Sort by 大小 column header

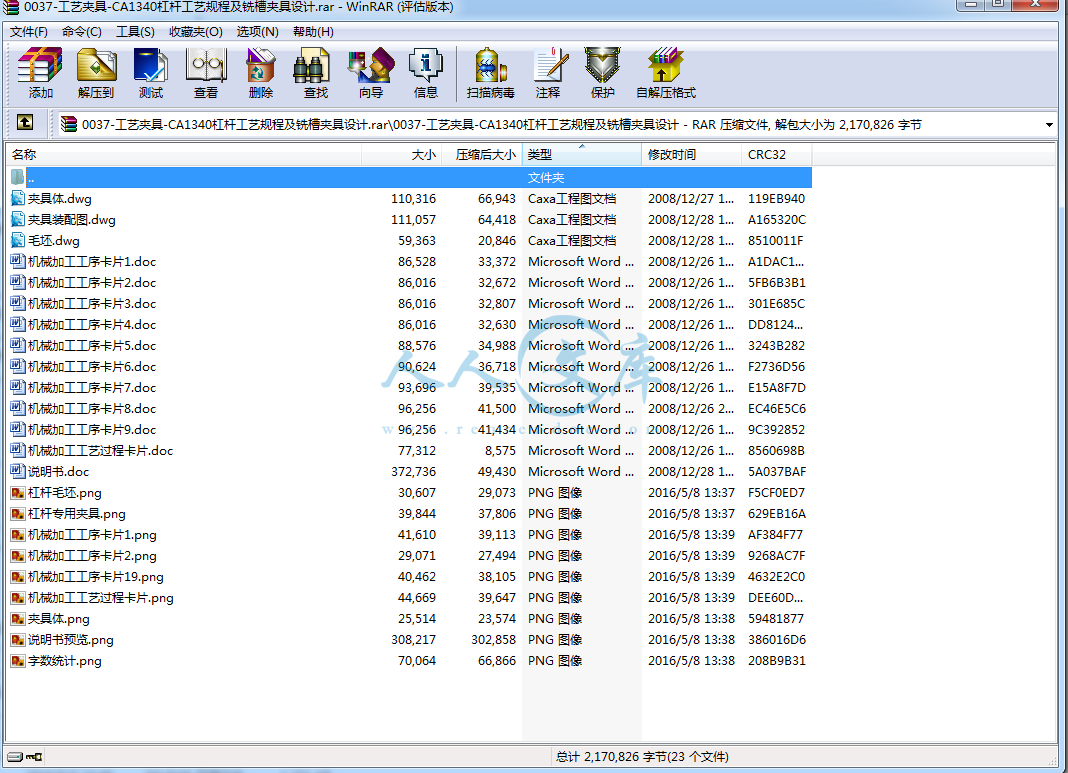[x=401, y=155]
